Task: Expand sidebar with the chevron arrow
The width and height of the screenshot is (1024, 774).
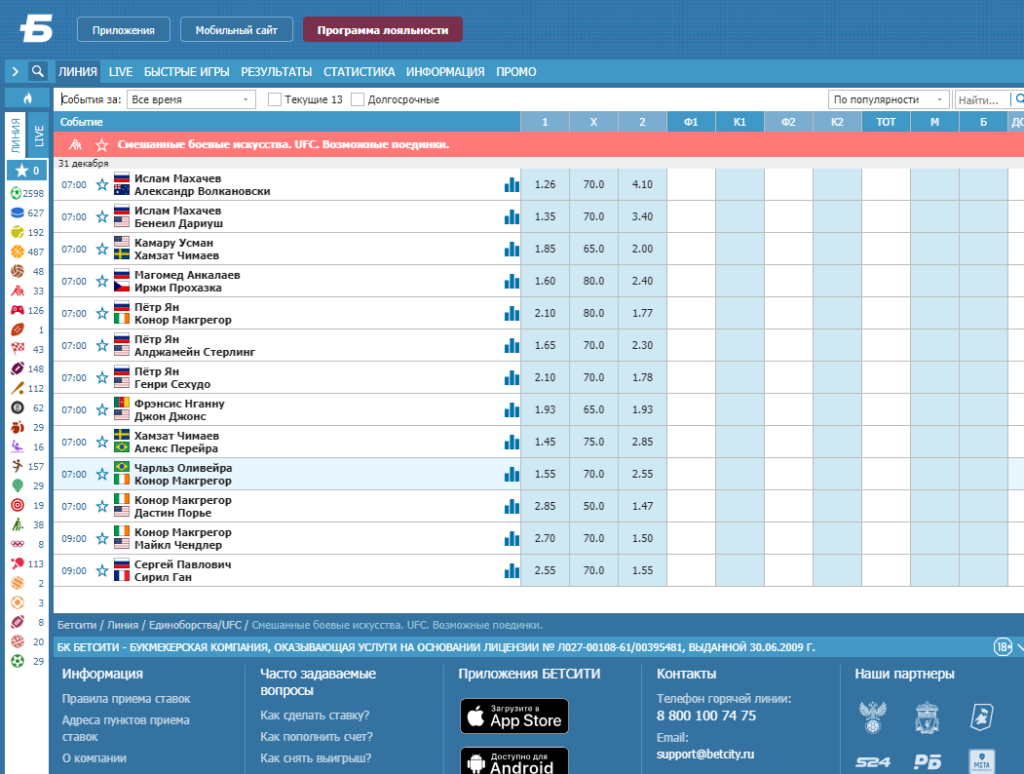Action: point(15,71)
